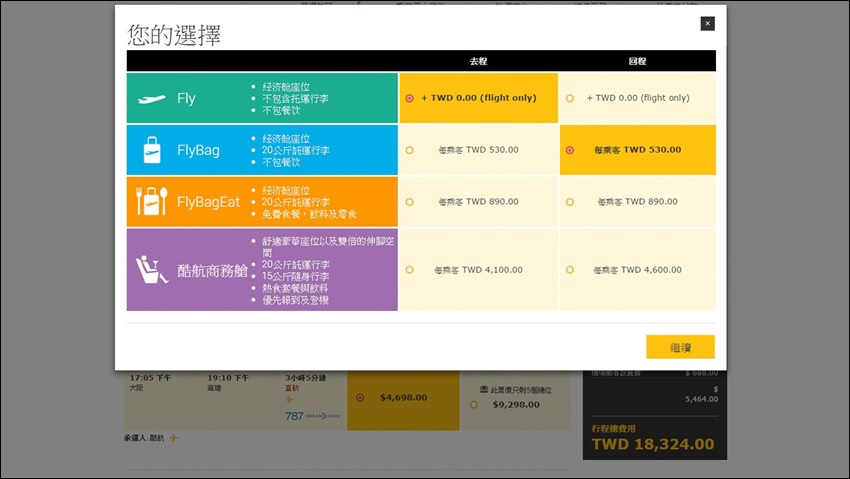850x479 pixels.
Task: Click the 繼續 continue button
Action: point(680,347)
